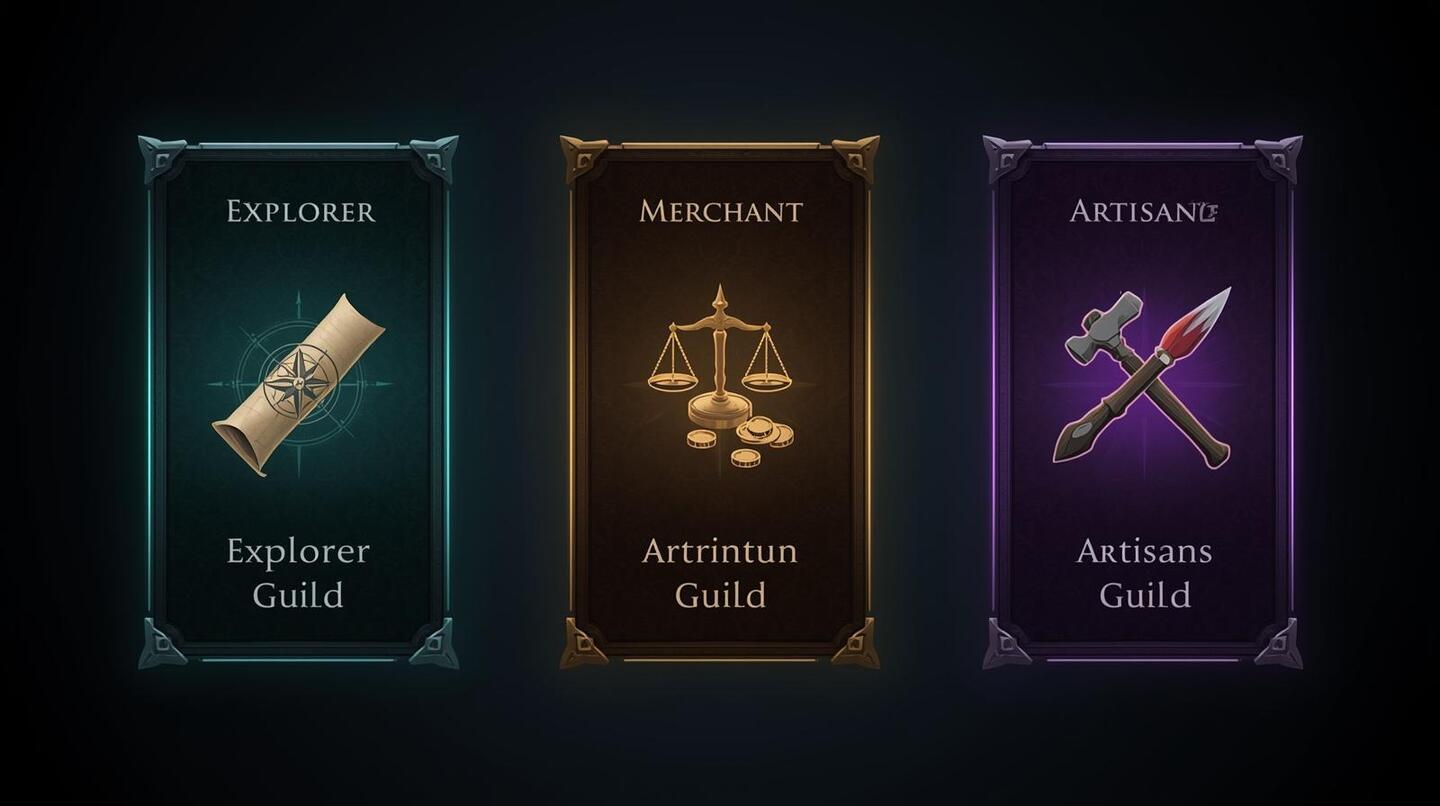The height and width of the screenshot is (806, 1440).
Task: Click the rolled map scroll icon
Action: pyautogui.click(x=298, y=384)
